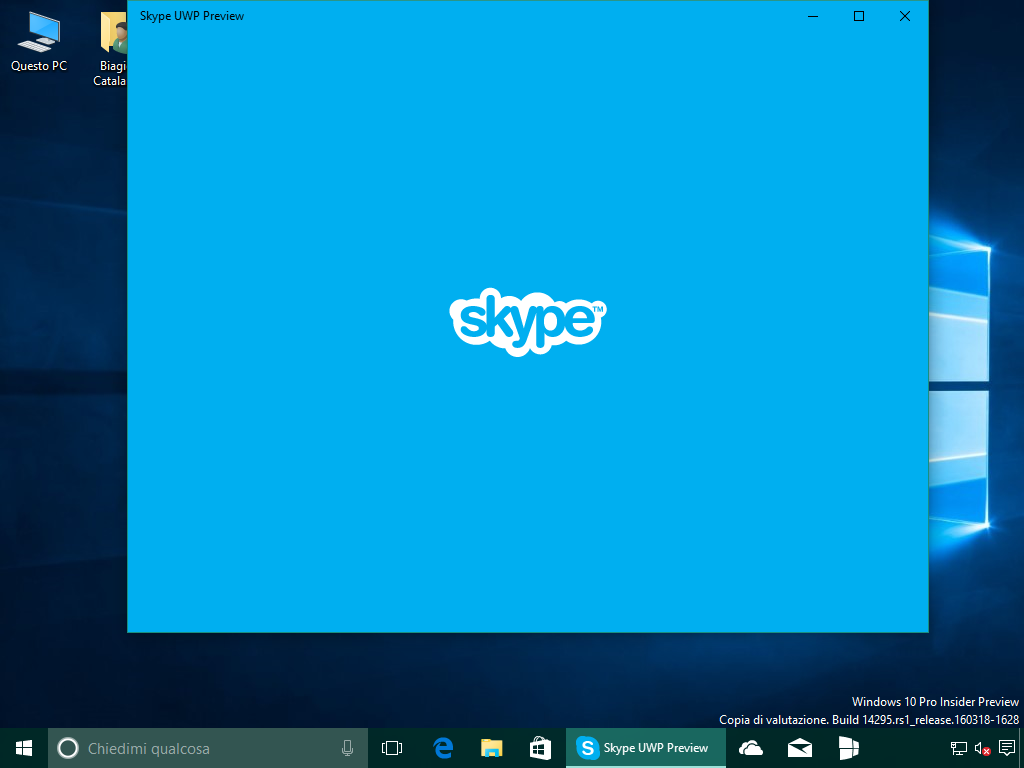Open OneDrive cloud icon in taskbar
The height and width of the screenshot is (768, 1024).
point(751,748)
